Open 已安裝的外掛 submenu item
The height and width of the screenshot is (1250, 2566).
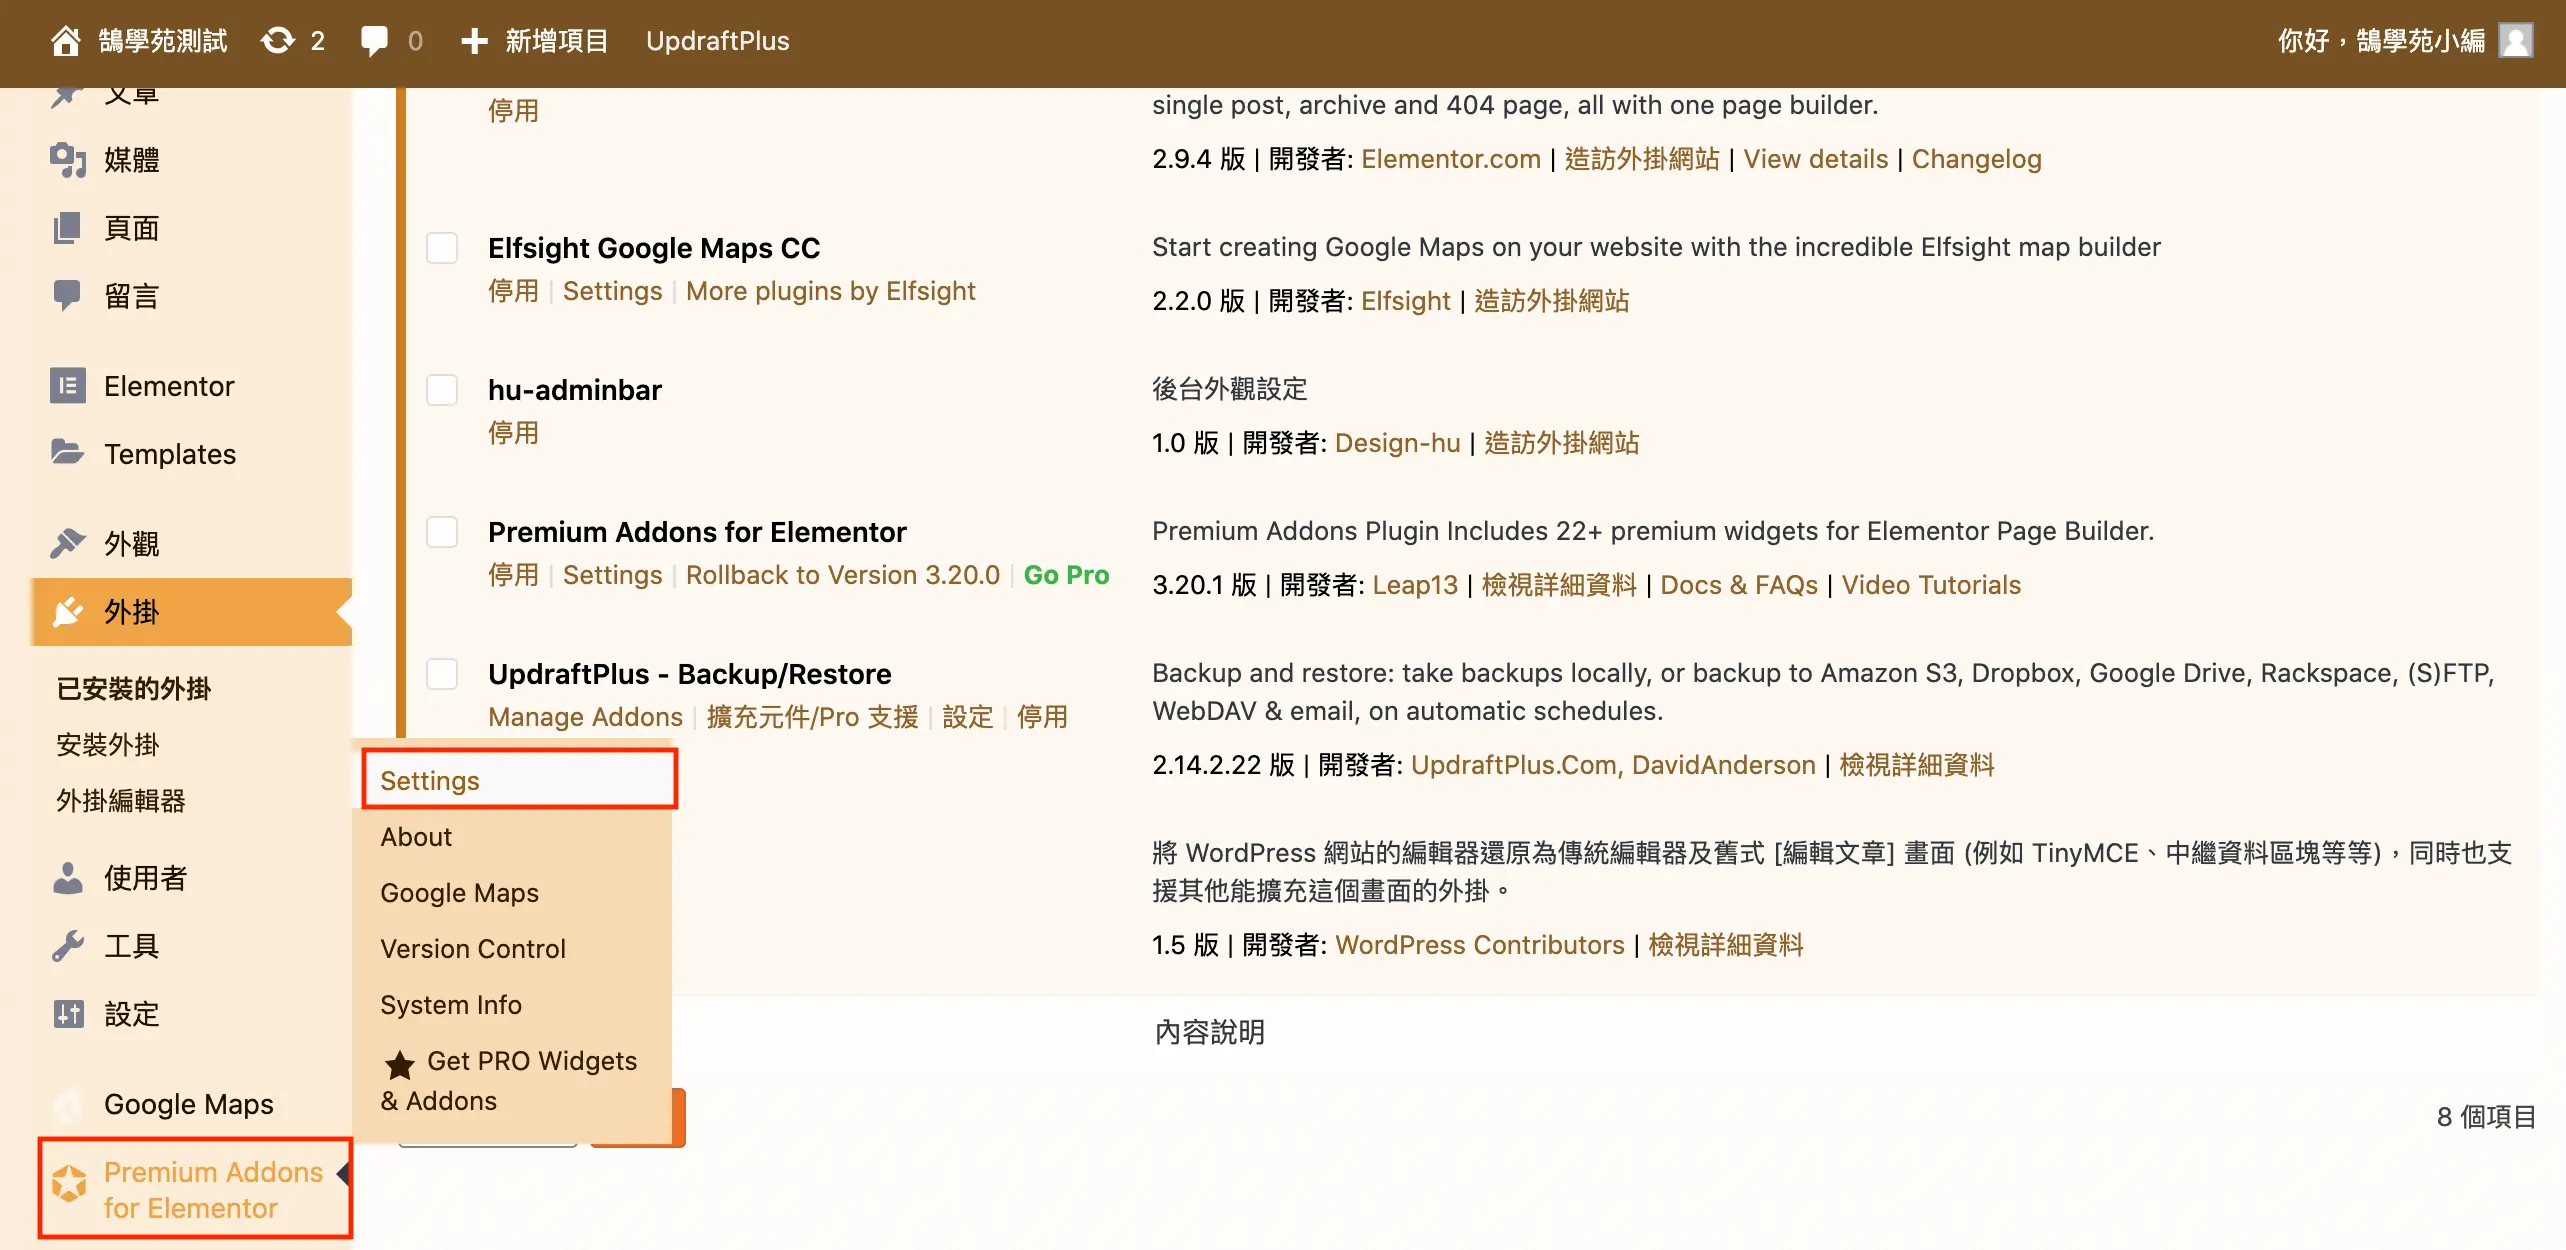133,688
